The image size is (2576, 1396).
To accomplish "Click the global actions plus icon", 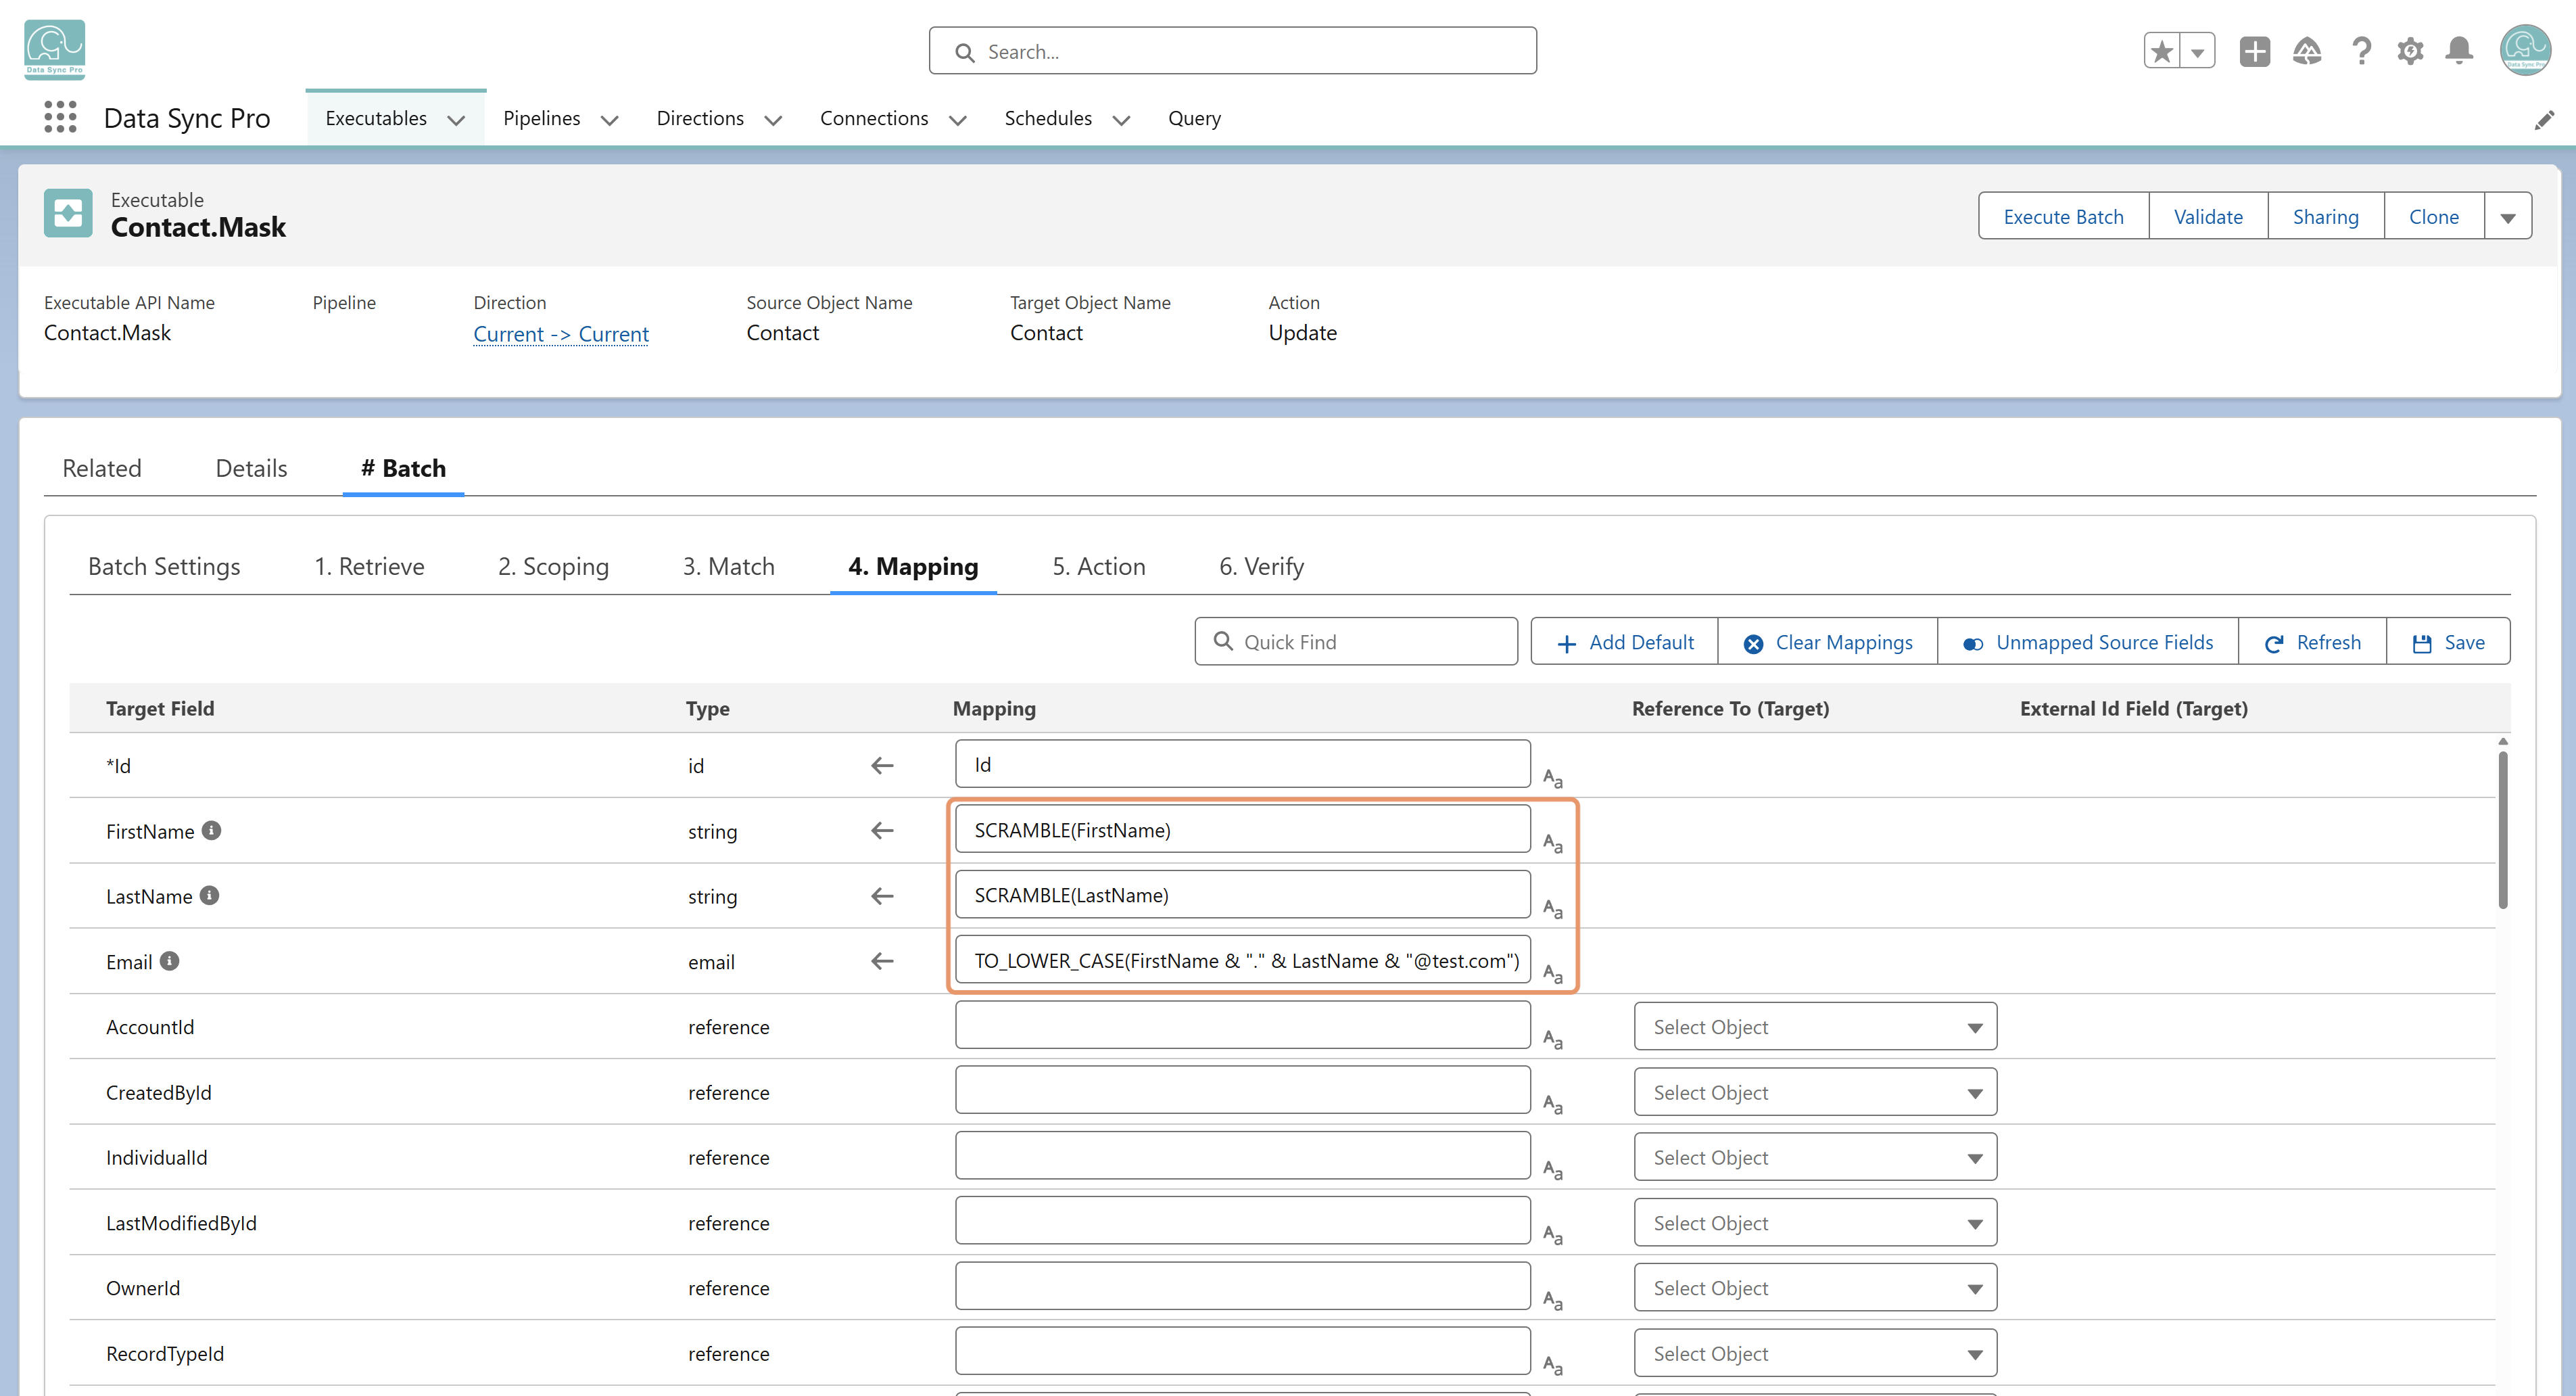I will tap(2255, 51).
